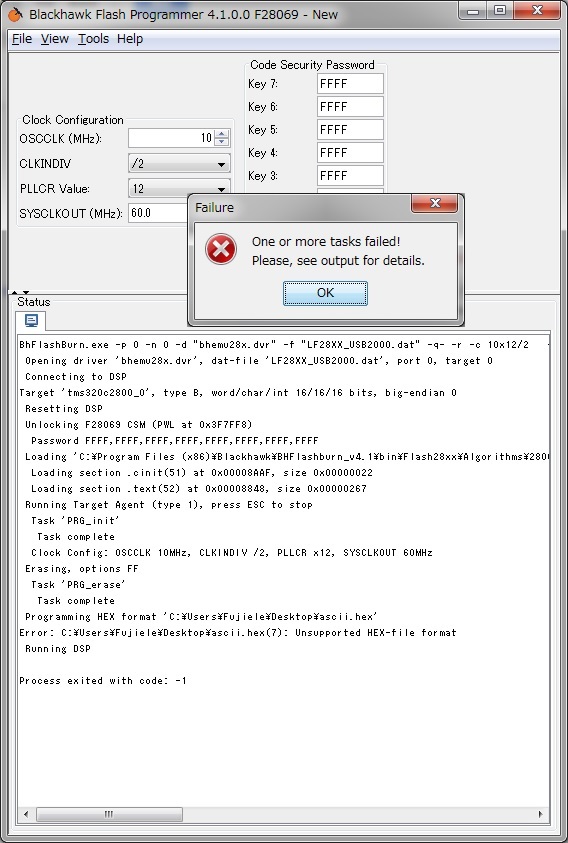
Task: Open the Help menu
Action: tap(130, 39)
